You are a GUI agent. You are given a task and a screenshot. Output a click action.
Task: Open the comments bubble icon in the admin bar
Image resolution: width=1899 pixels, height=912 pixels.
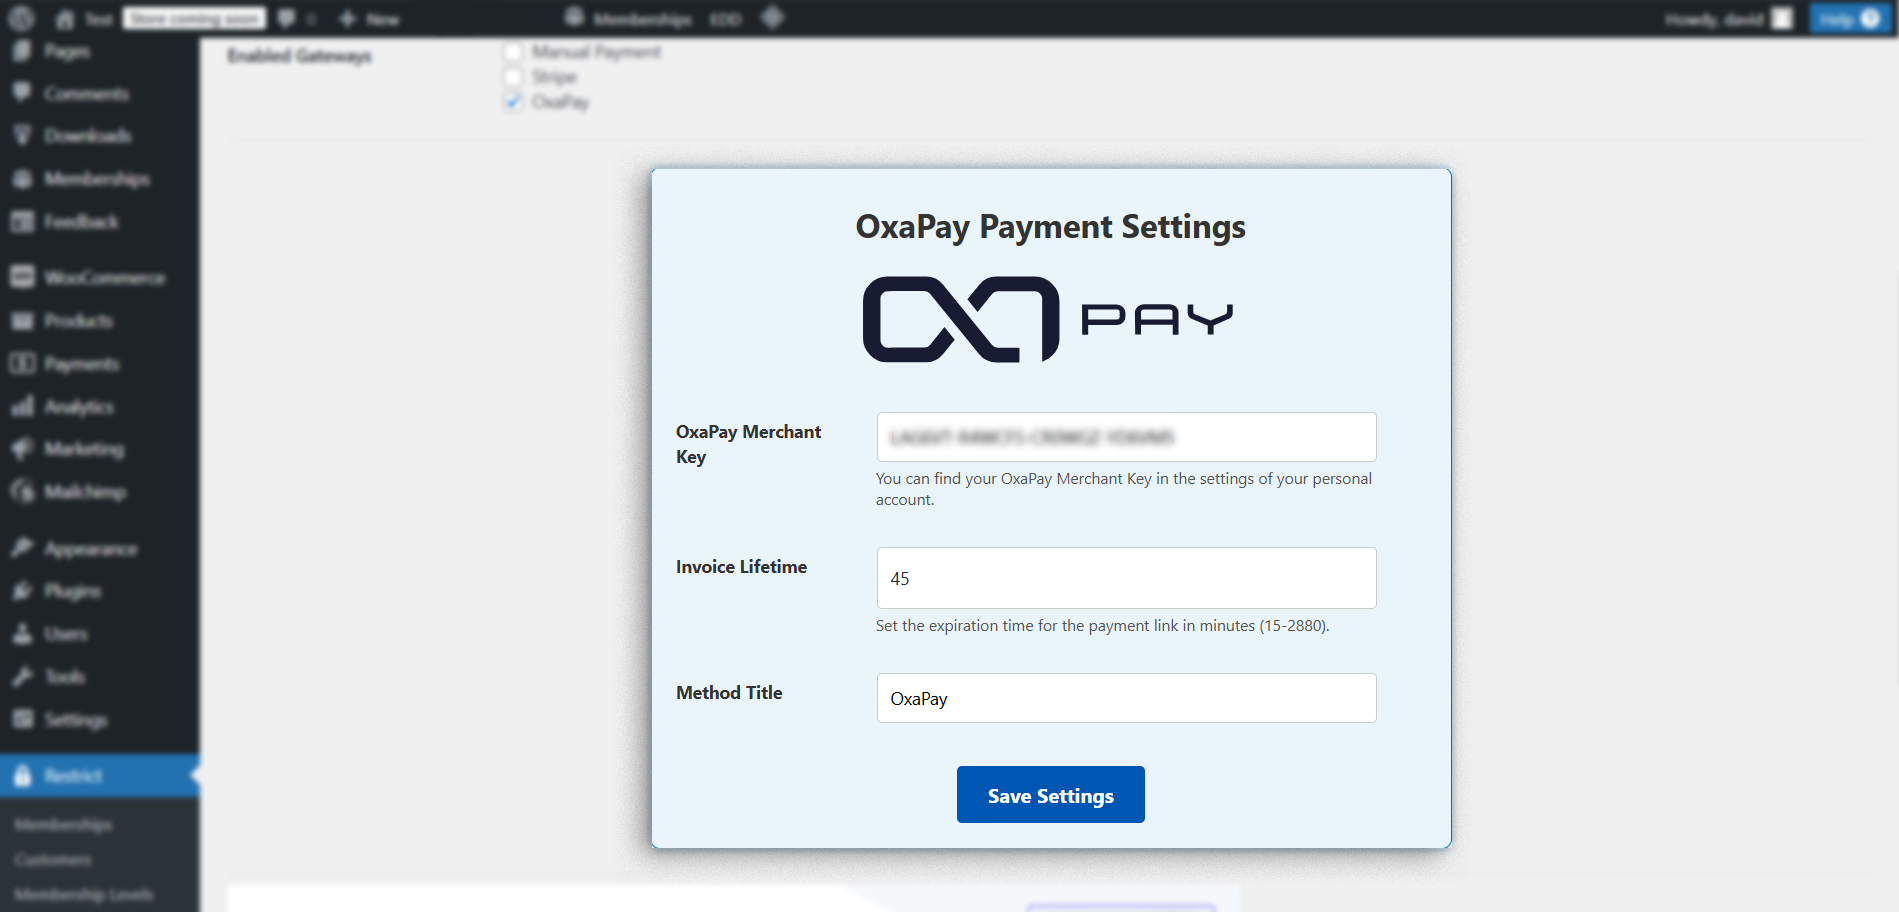(286, 19)
